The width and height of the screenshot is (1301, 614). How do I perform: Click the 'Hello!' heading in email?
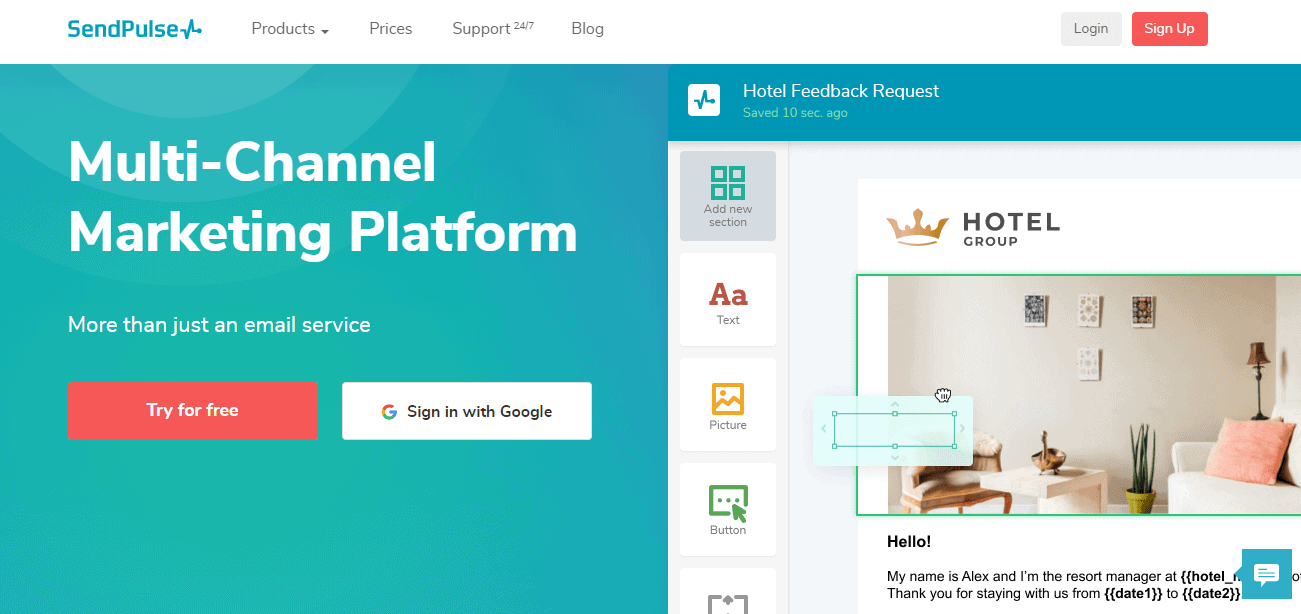pos(909,542)
